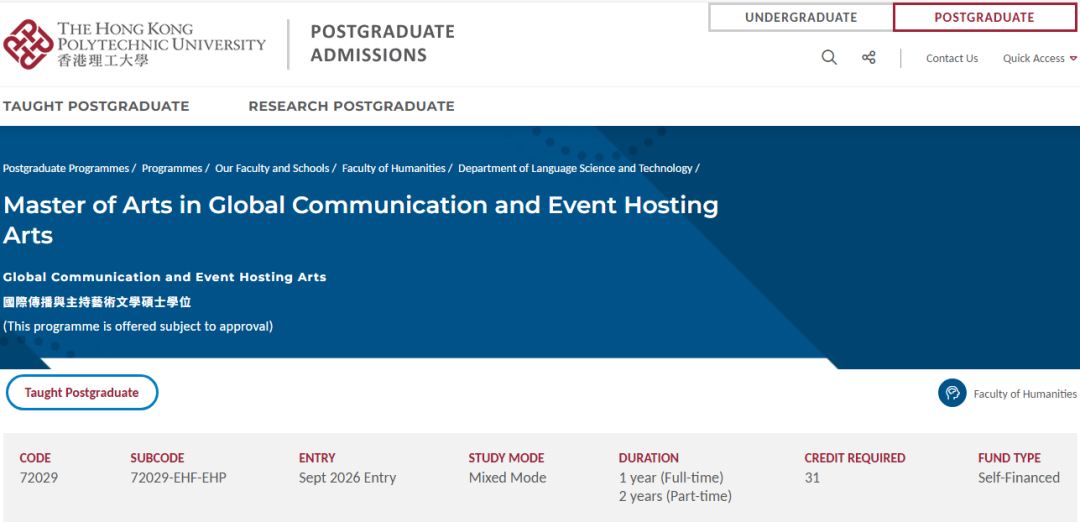Click the search magnifier icon
Image resolution: width=1080 pixels, height=522 pixels.
pos(829,58)
